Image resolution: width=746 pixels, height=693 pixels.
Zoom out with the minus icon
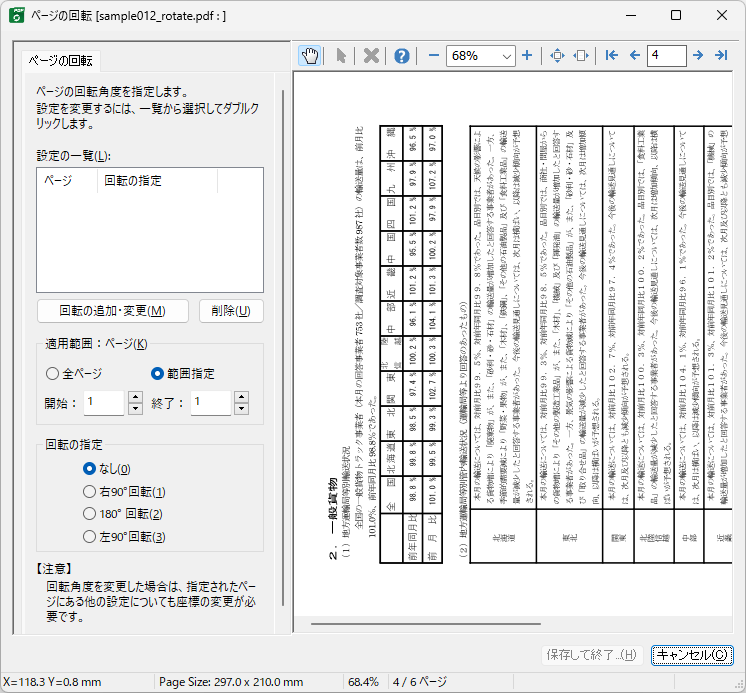tap(433, 56)
